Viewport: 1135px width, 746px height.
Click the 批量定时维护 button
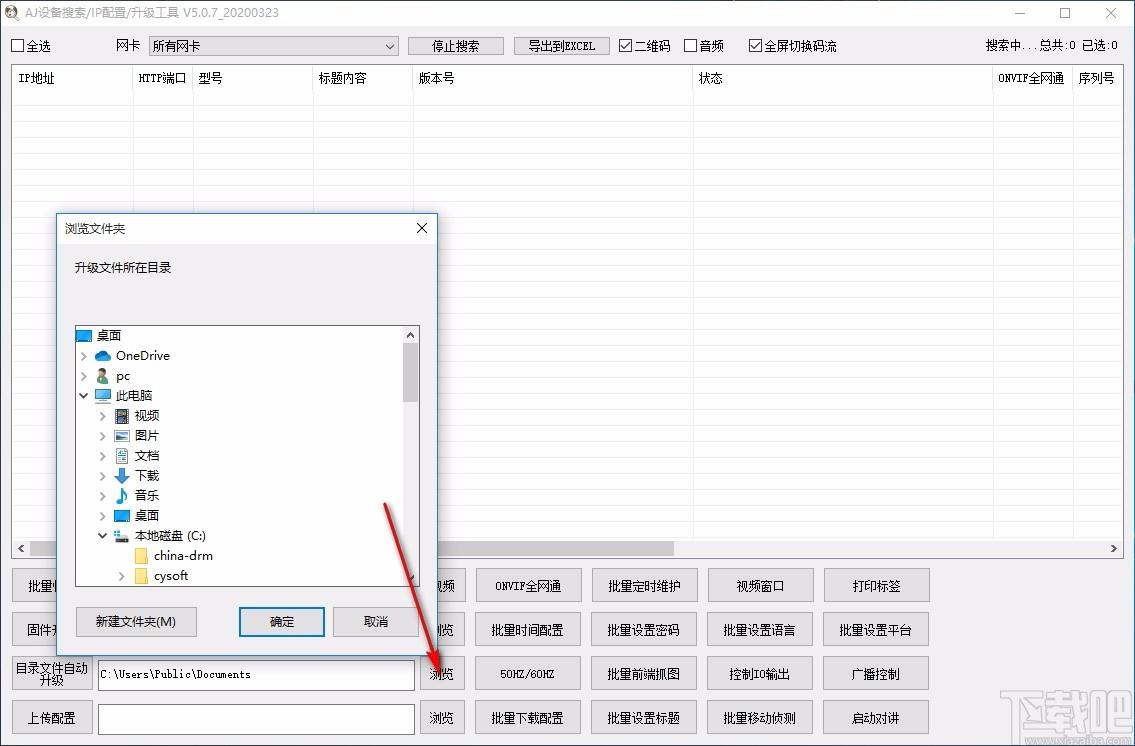pos(644,585)
